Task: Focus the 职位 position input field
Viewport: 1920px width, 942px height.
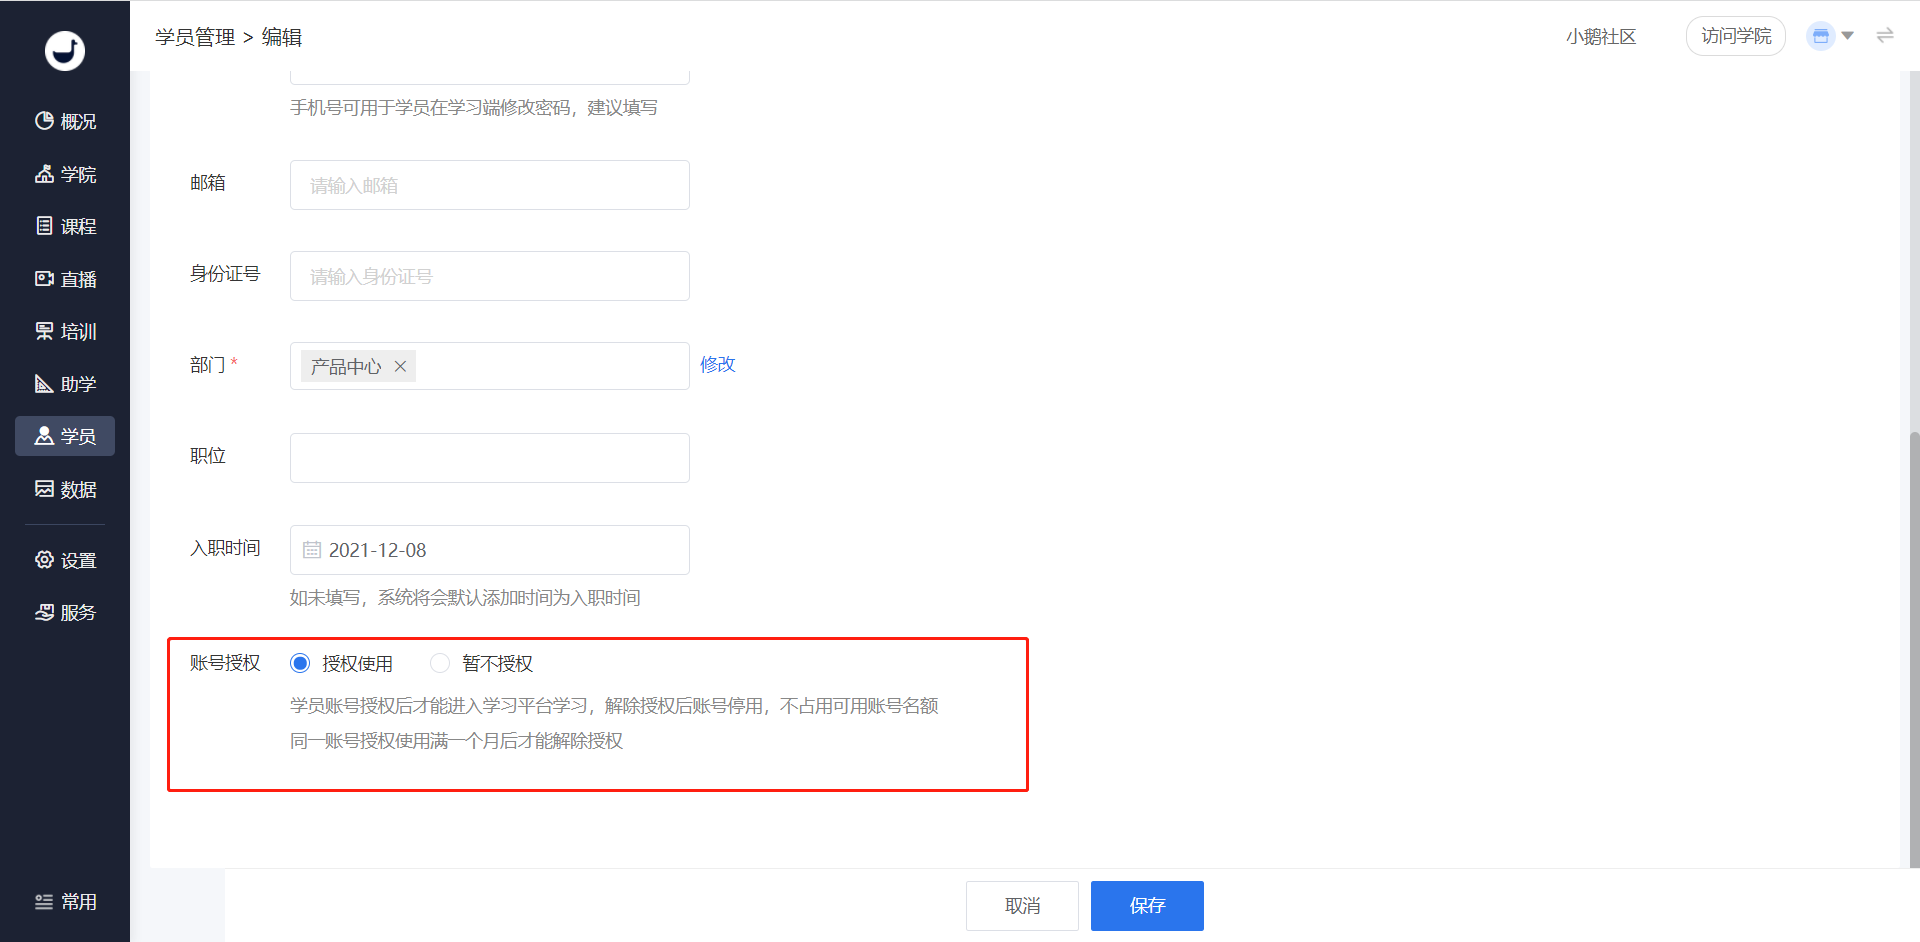Action: coord(490,458)
